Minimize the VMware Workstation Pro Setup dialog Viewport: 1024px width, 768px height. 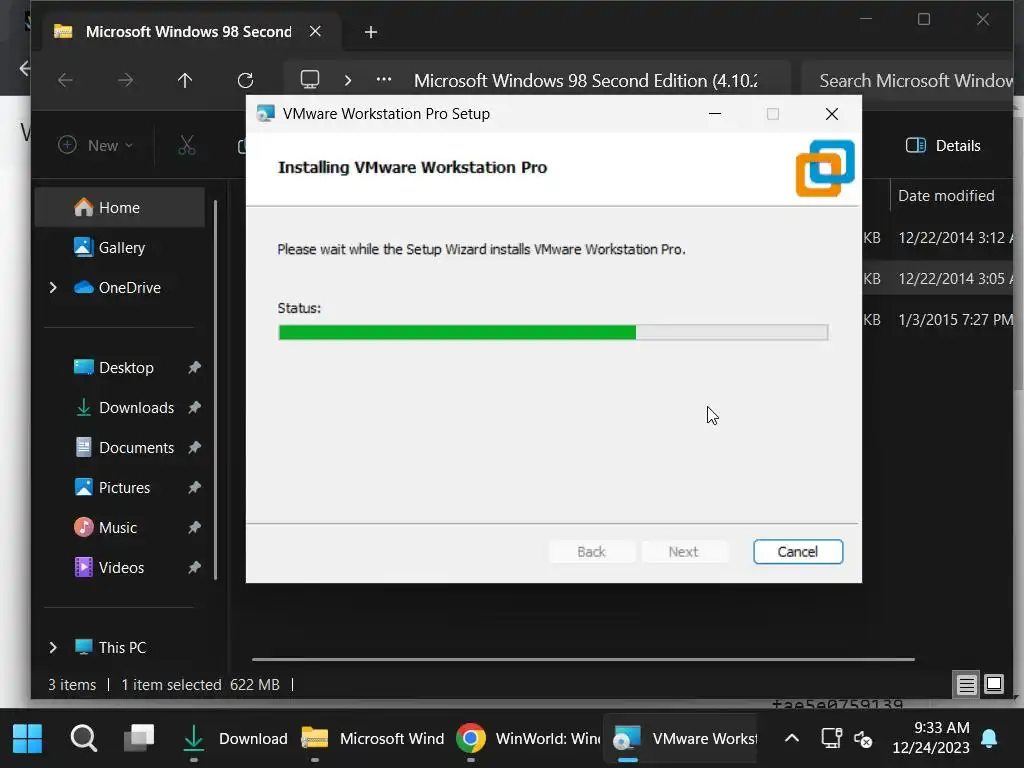point(715,114)
